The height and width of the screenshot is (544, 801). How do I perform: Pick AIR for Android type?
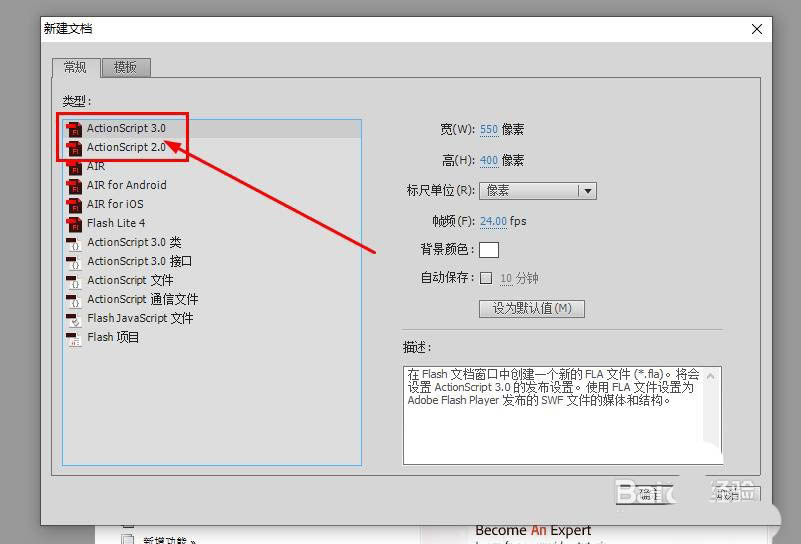(x=212, y=185)
